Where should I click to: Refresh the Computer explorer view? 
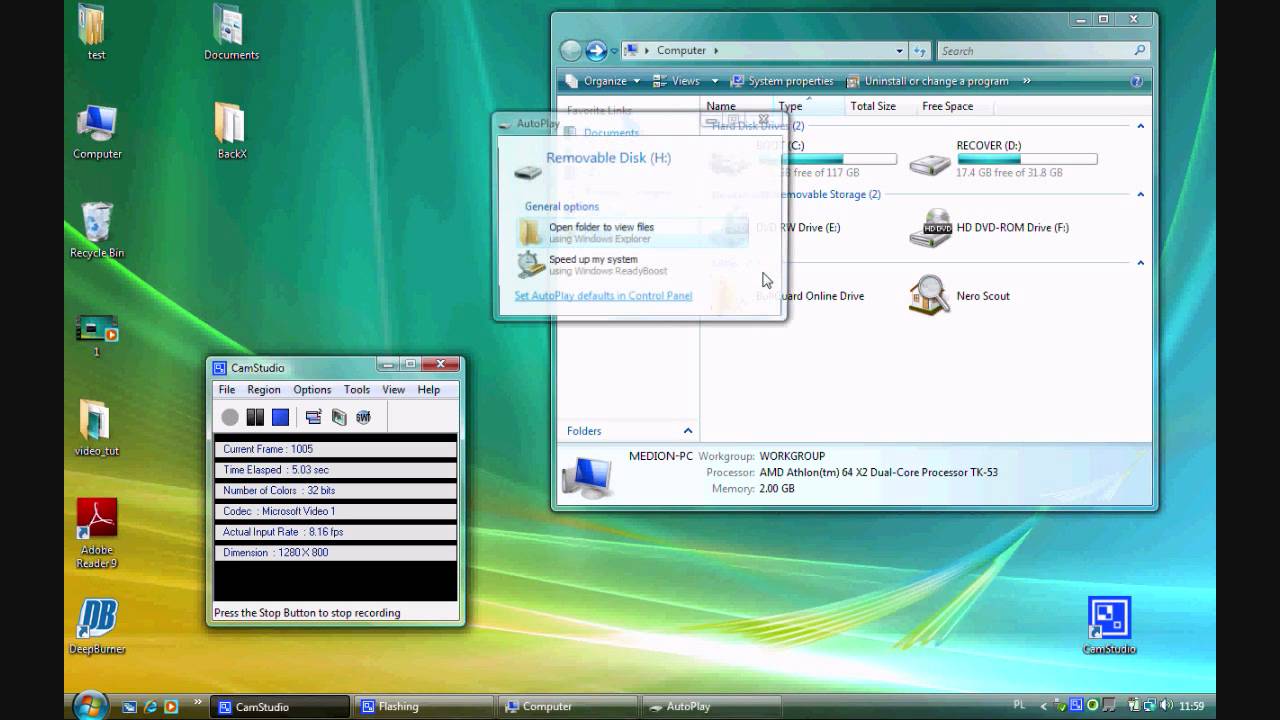tap(920, 51)
